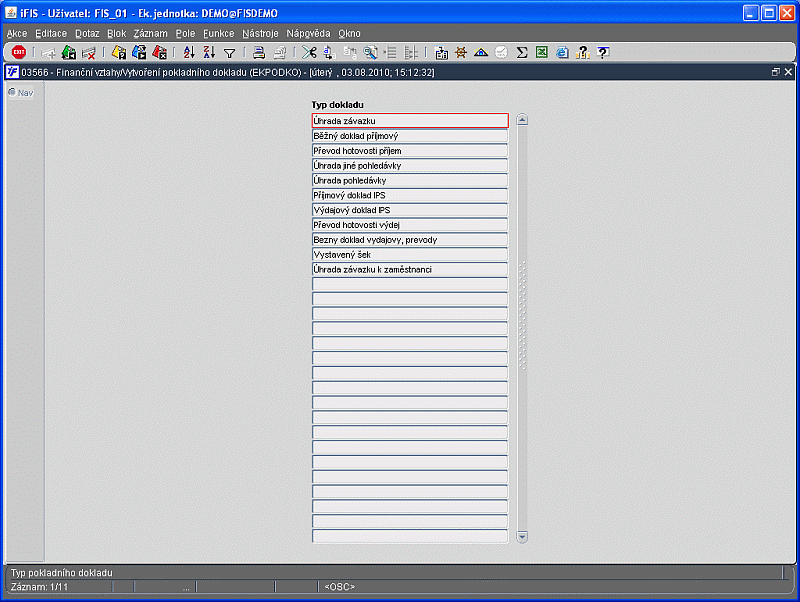Select 'Převod hotovosti příjem' row

[x=410, y=150]
